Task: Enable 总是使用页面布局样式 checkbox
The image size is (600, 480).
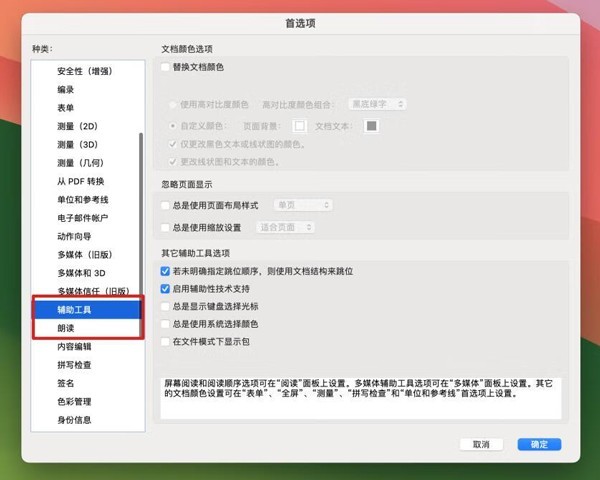Action: tap(165, 206)
